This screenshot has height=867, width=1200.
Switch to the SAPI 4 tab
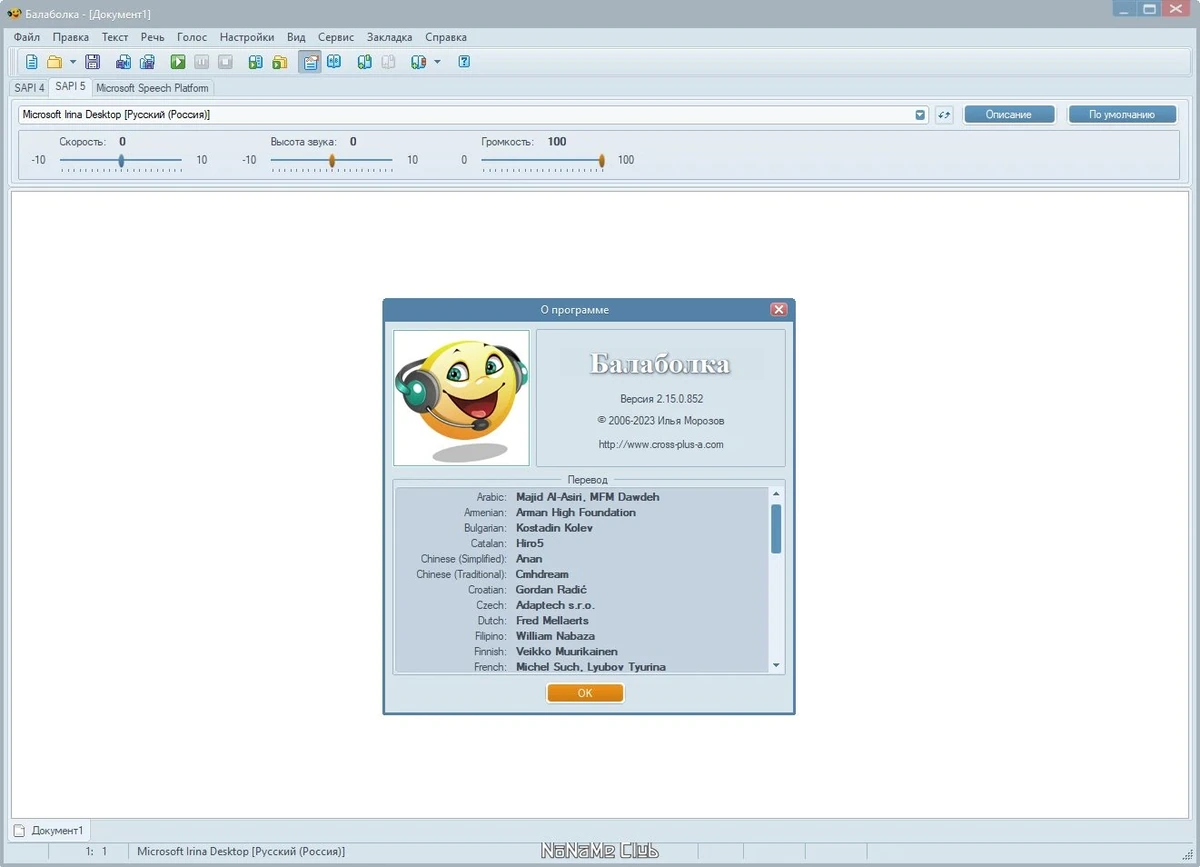point(29,88)
